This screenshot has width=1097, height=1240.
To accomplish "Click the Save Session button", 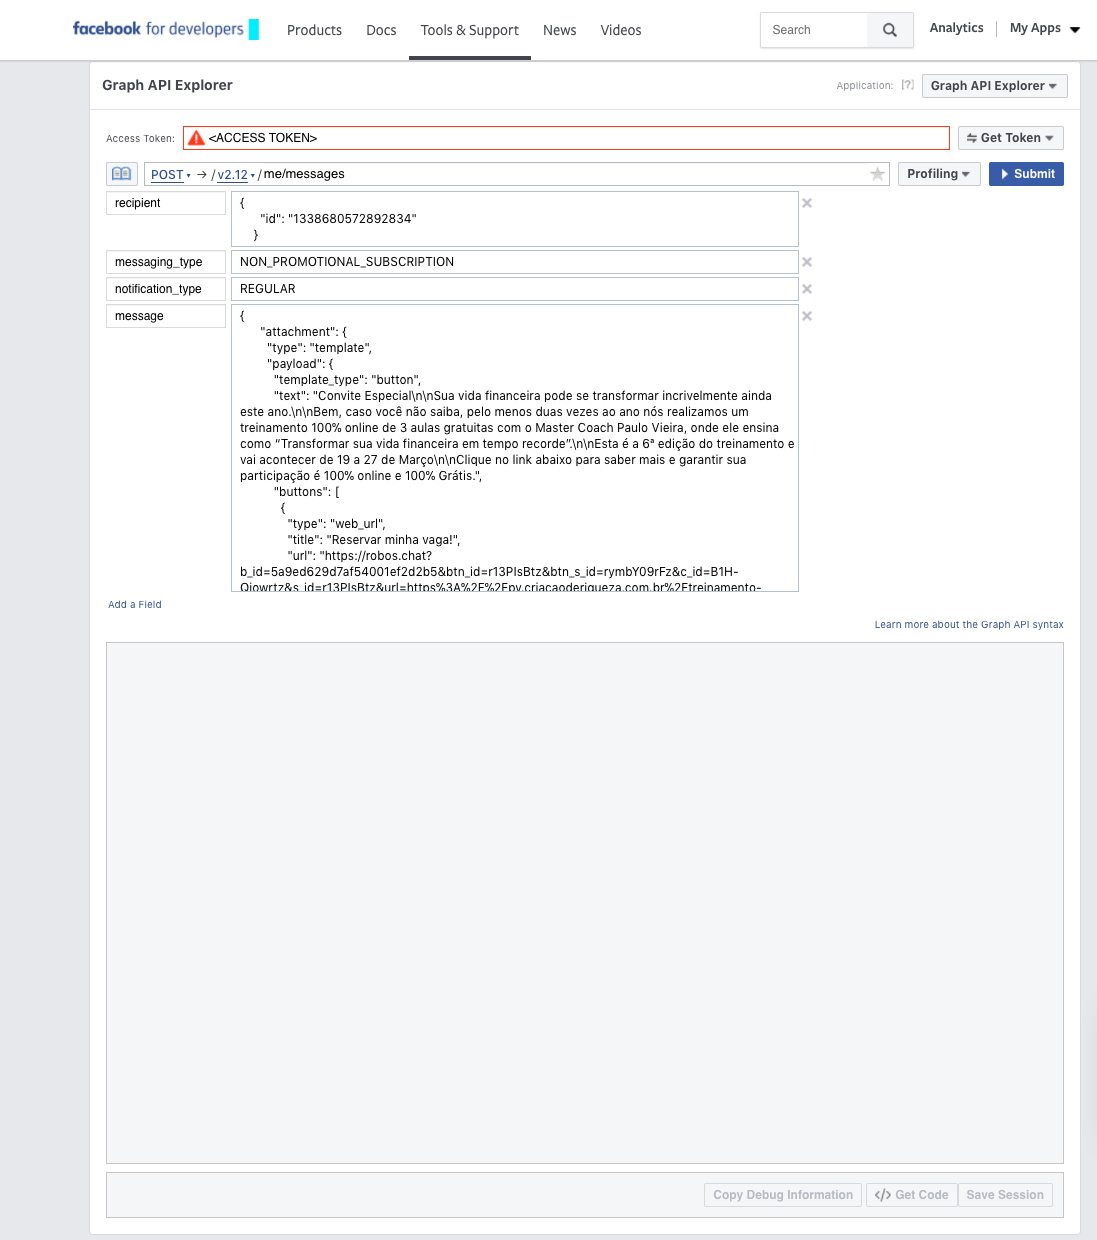I will click(1005, 1195).
